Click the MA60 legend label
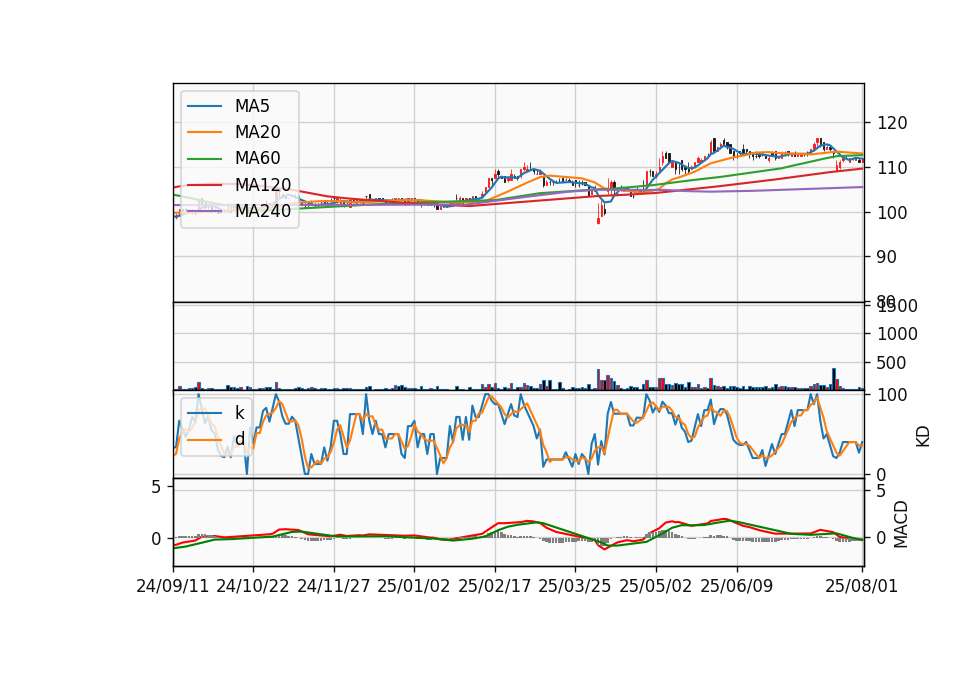This screenshot has width=960, height=690. point(258,158)
